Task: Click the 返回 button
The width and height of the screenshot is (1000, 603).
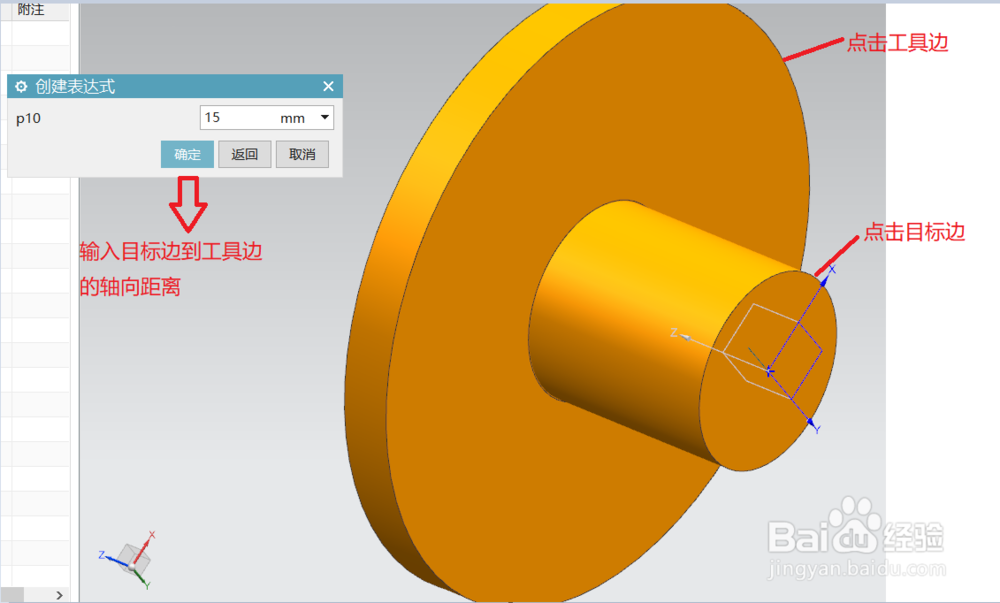Action: [x=244, y=154]
